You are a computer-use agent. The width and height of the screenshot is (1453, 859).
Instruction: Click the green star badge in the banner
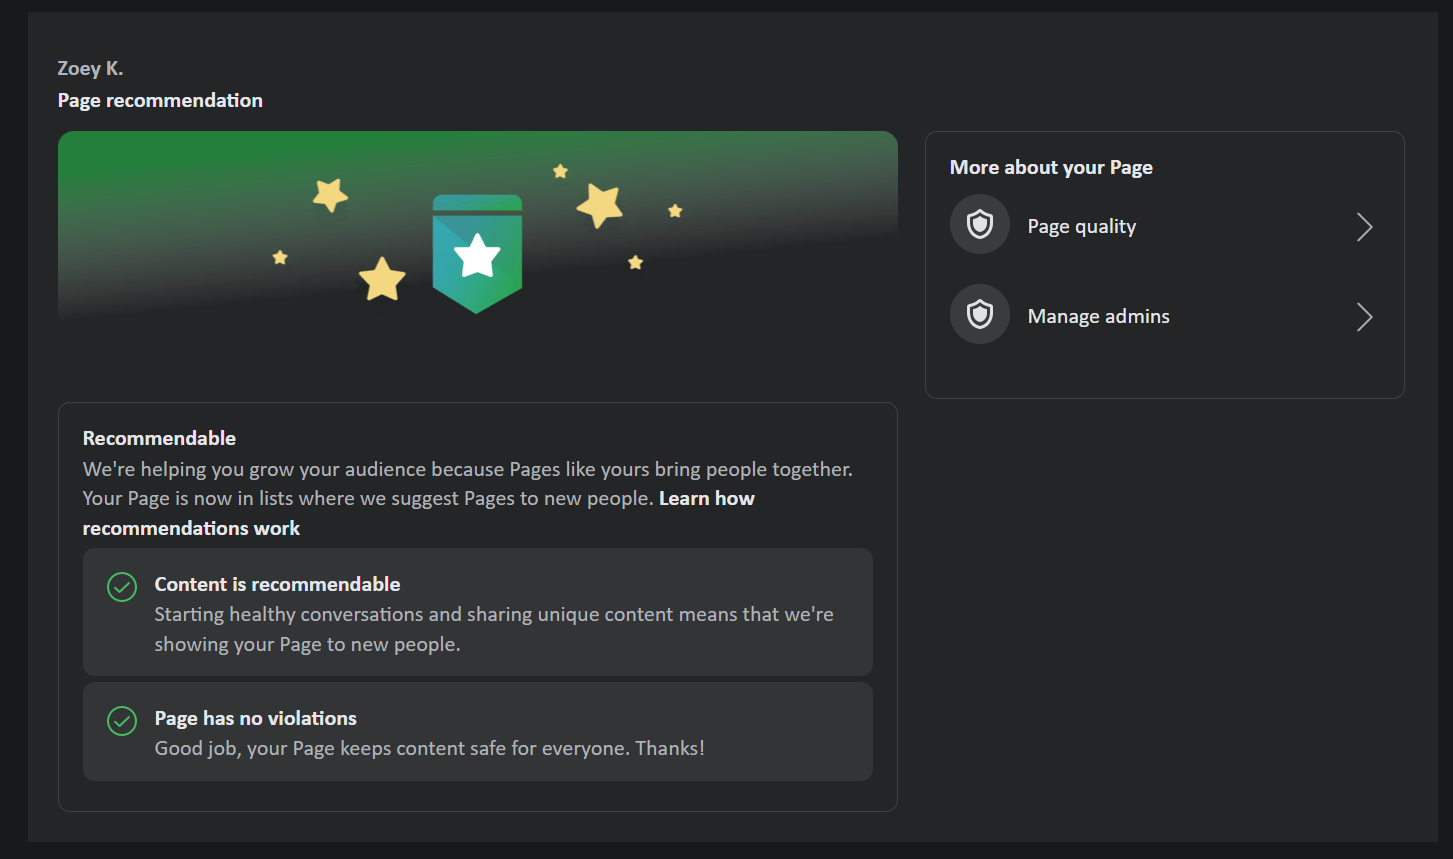click(477, 254)
